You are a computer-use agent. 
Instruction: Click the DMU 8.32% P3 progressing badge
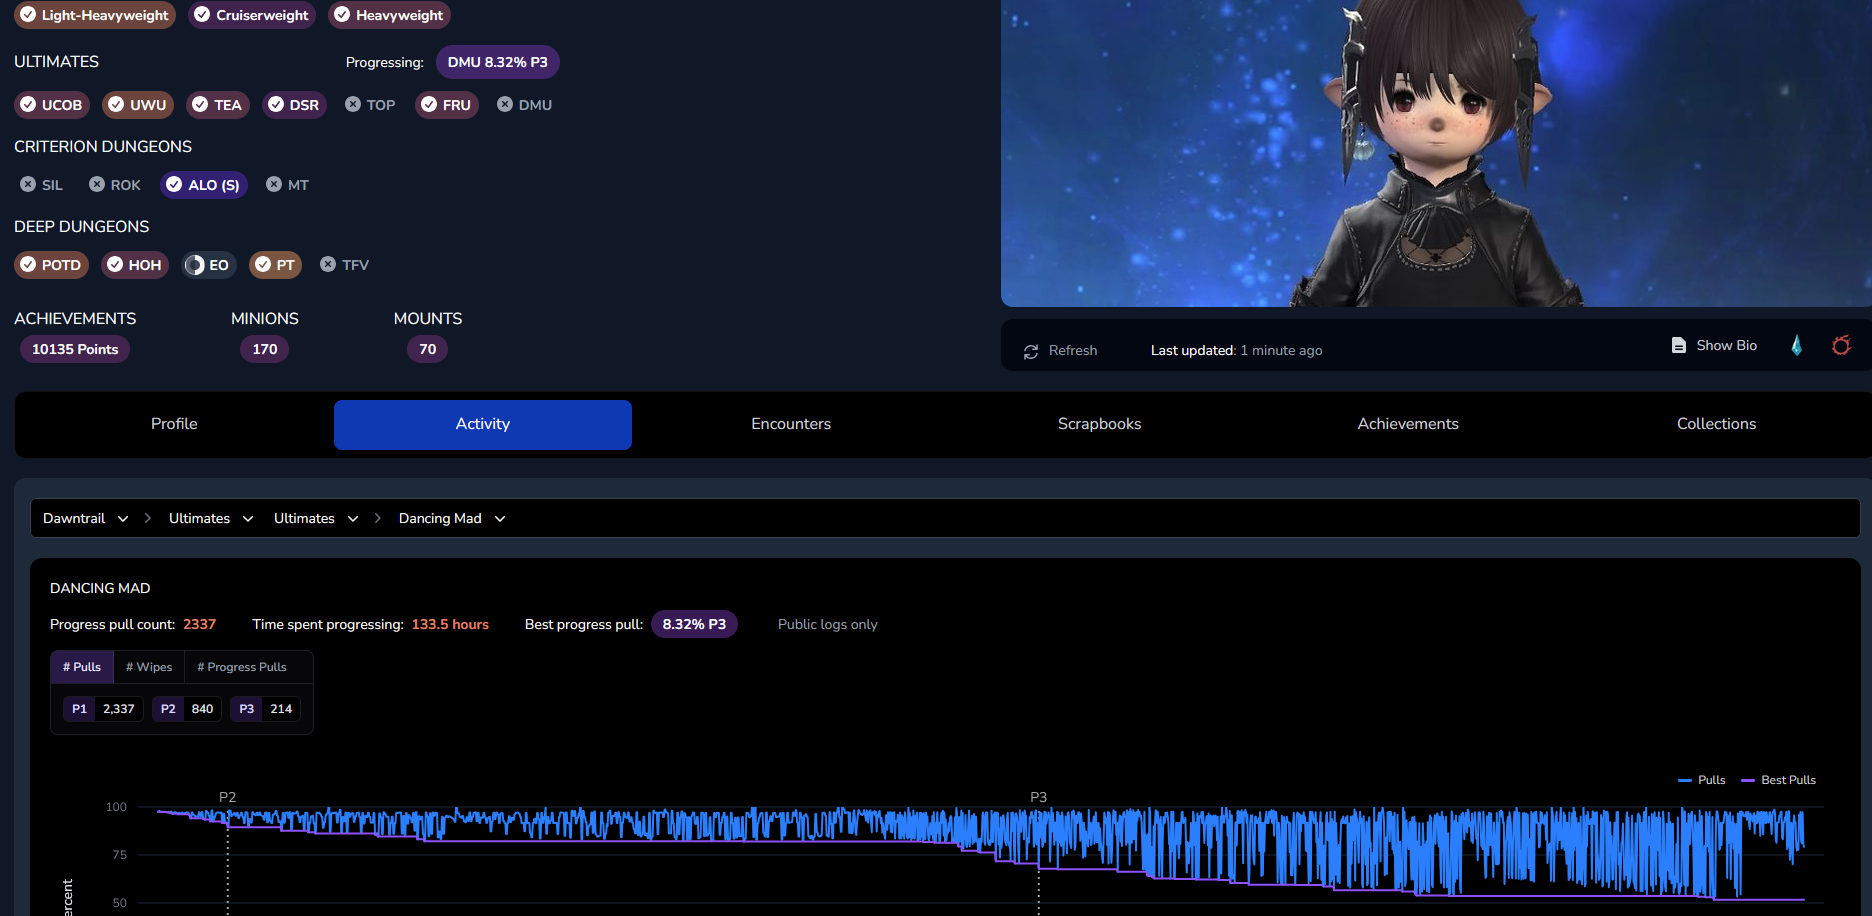point(498,62)
